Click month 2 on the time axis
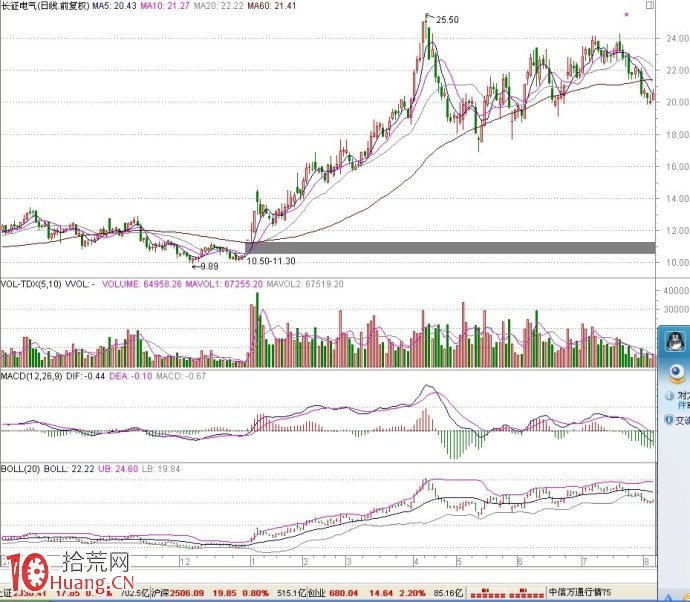The height and width of the screenshot is (602, 690). tap(305, 562)
